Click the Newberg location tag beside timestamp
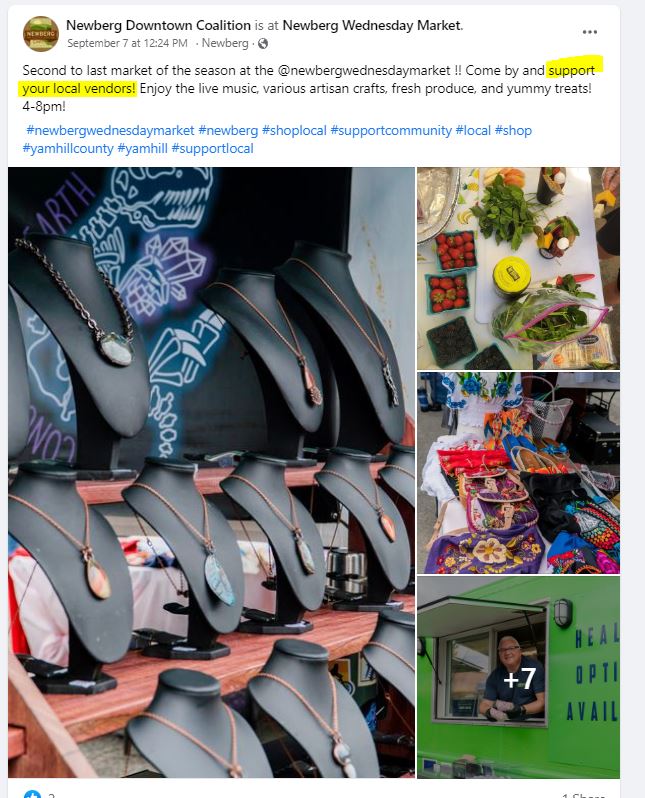Viewport: 645px width, 798px height. click(225, 43)
